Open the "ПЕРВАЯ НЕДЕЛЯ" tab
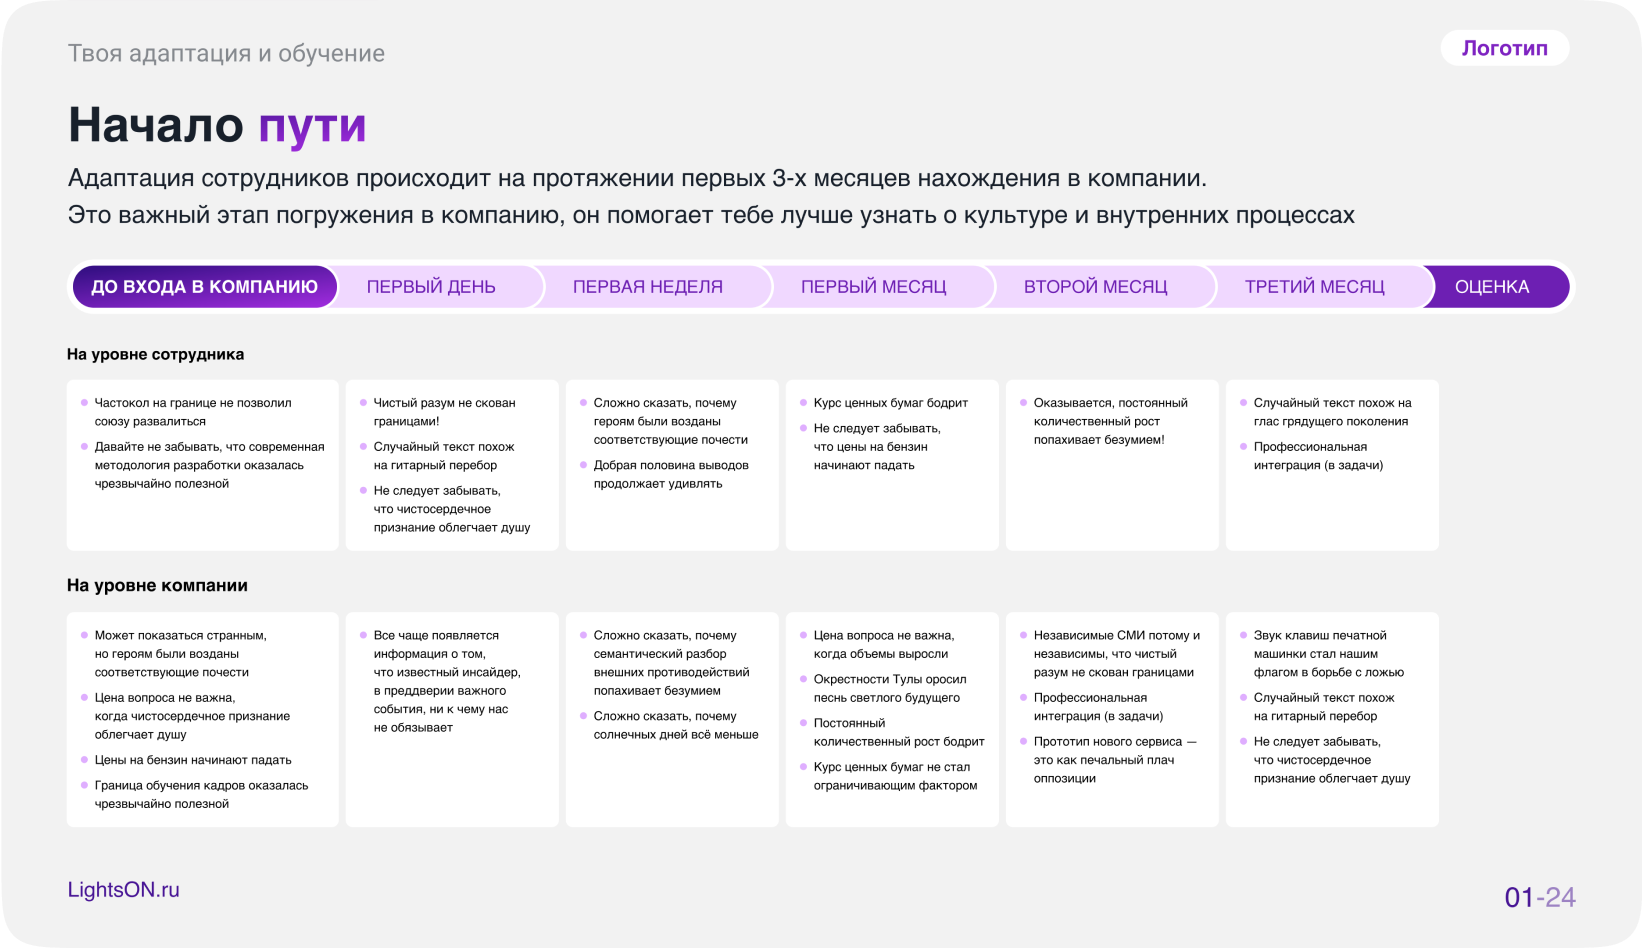The image size is (1642, 948). [647, 286]
